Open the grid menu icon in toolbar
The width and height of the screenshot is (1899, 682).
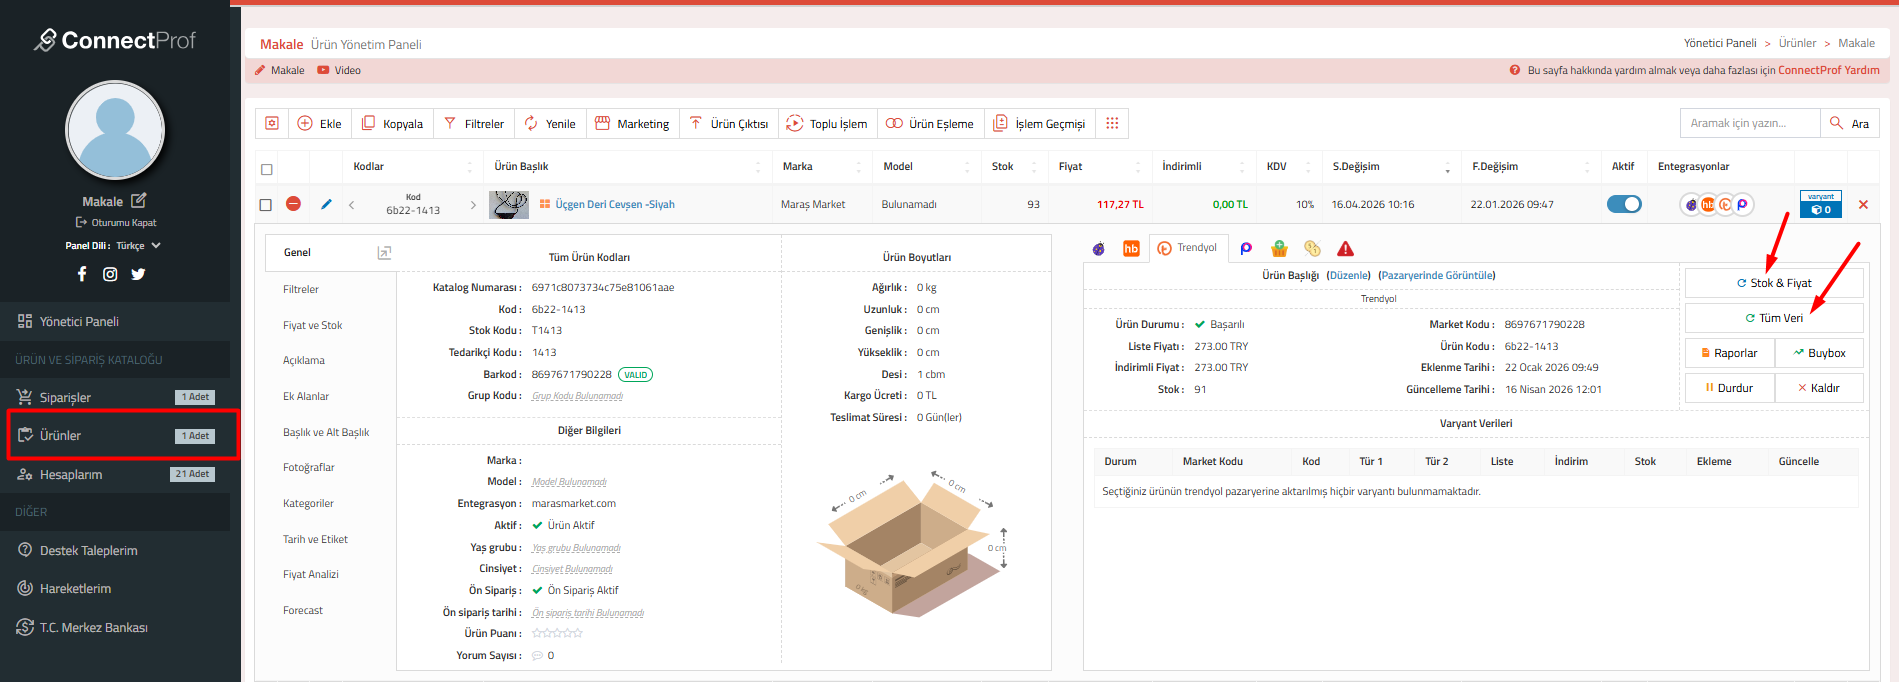coord(1112,123)
